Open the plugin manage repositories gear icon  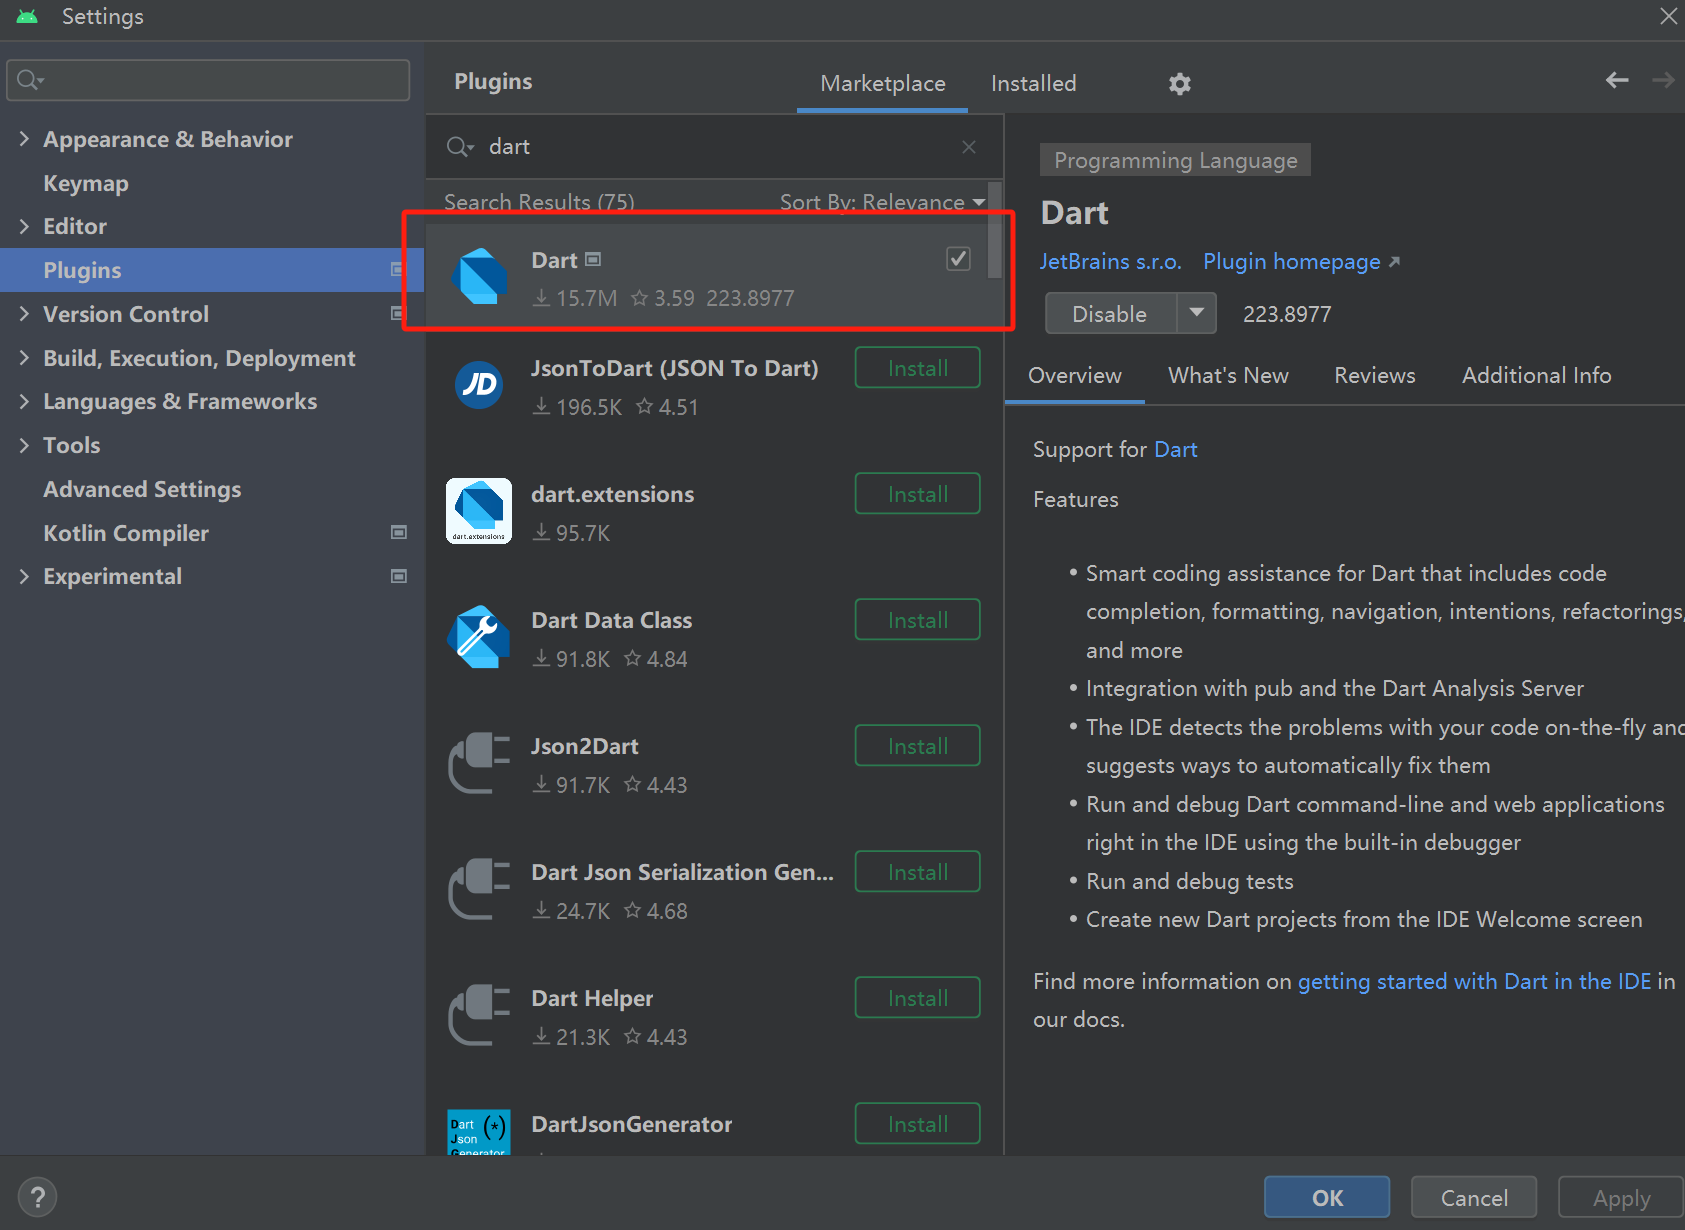click(1179, 84)
